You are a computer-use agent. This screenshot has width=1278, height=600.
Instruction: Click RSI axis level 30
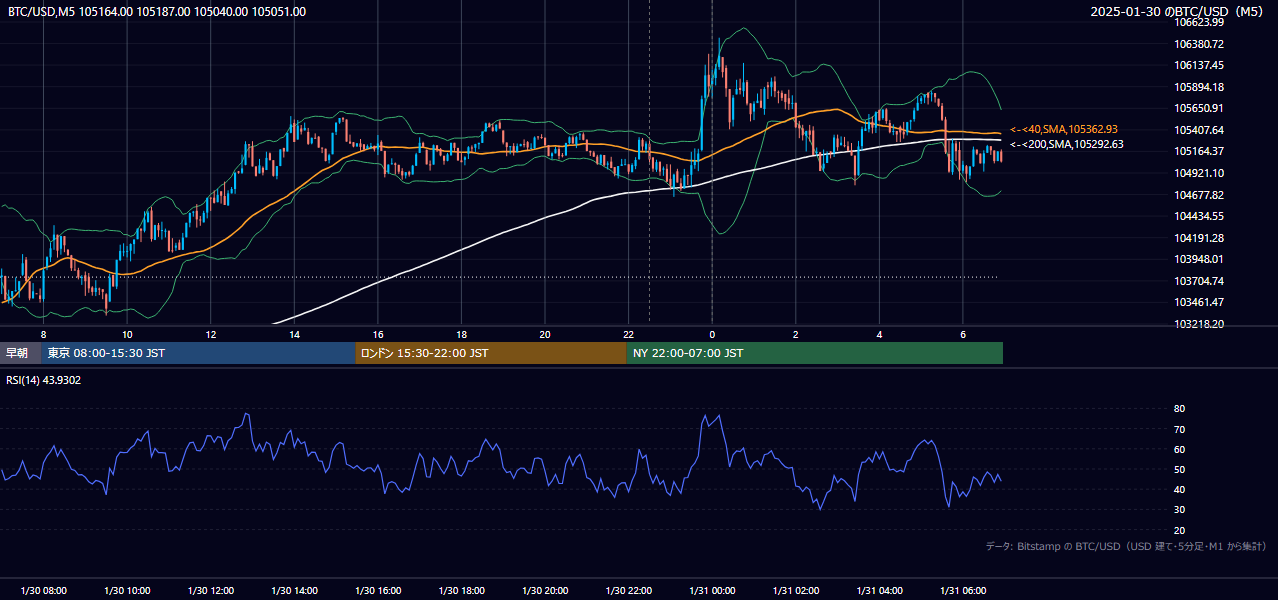(x=1179, y=510)
